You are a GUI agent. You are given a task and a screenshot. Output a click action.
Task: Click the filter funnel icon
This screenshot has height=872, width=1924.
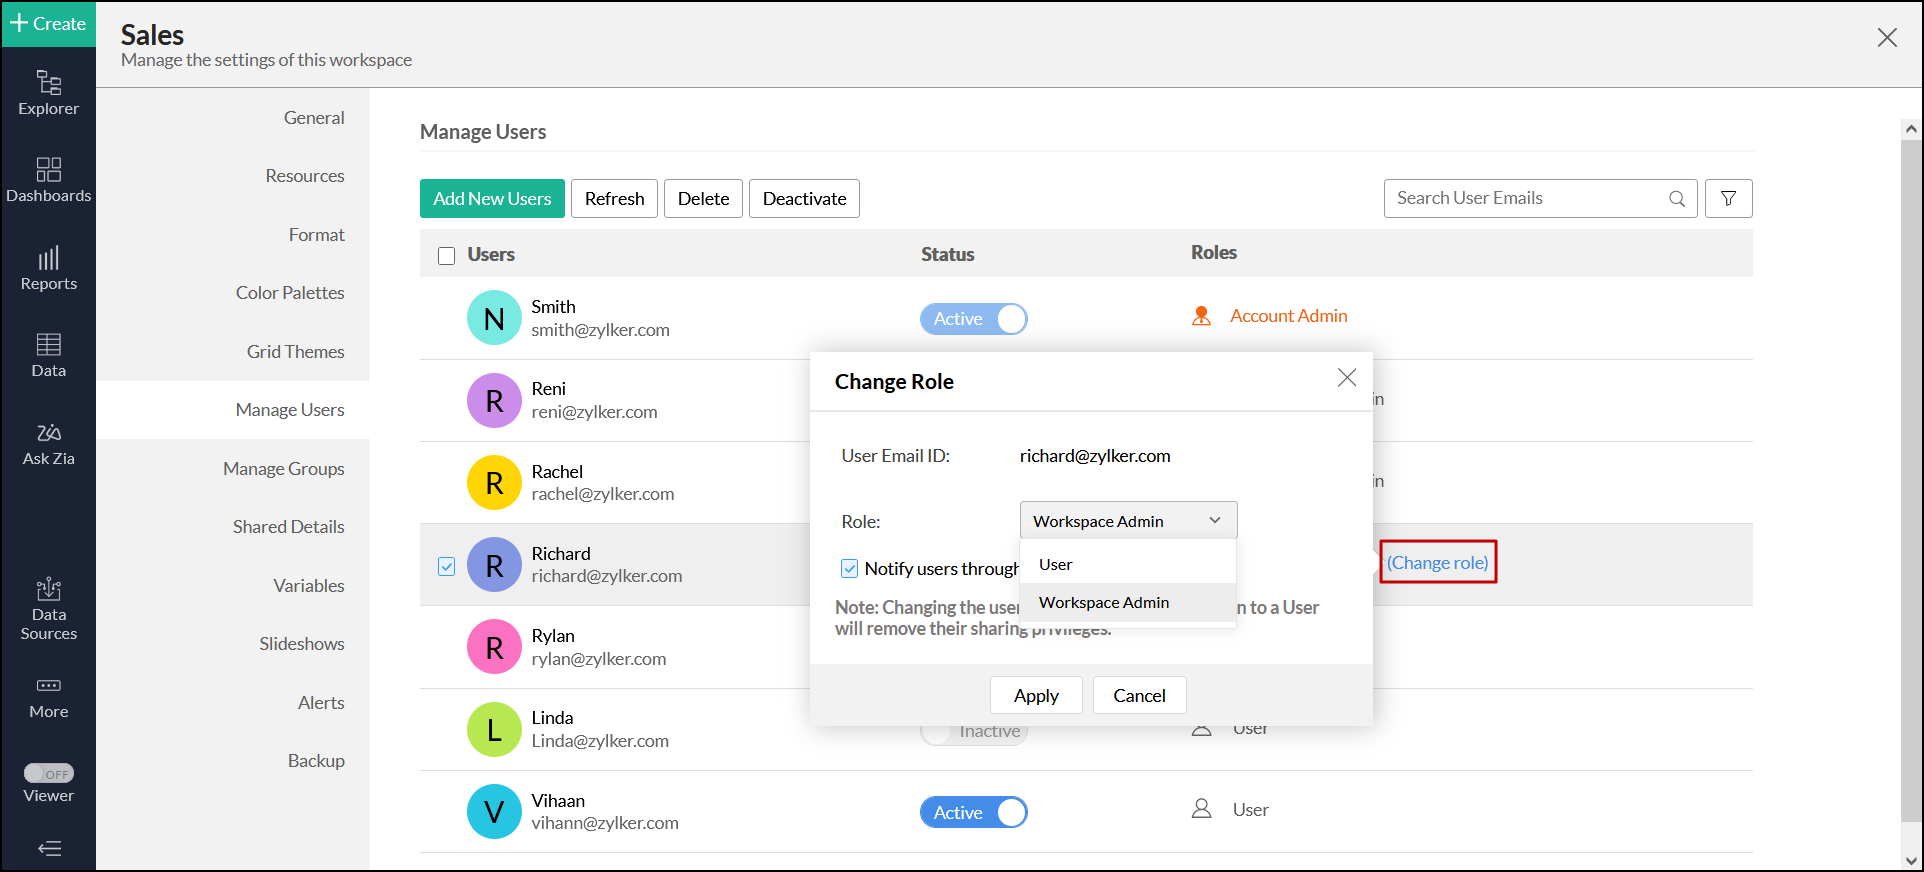coord(1728,198)
